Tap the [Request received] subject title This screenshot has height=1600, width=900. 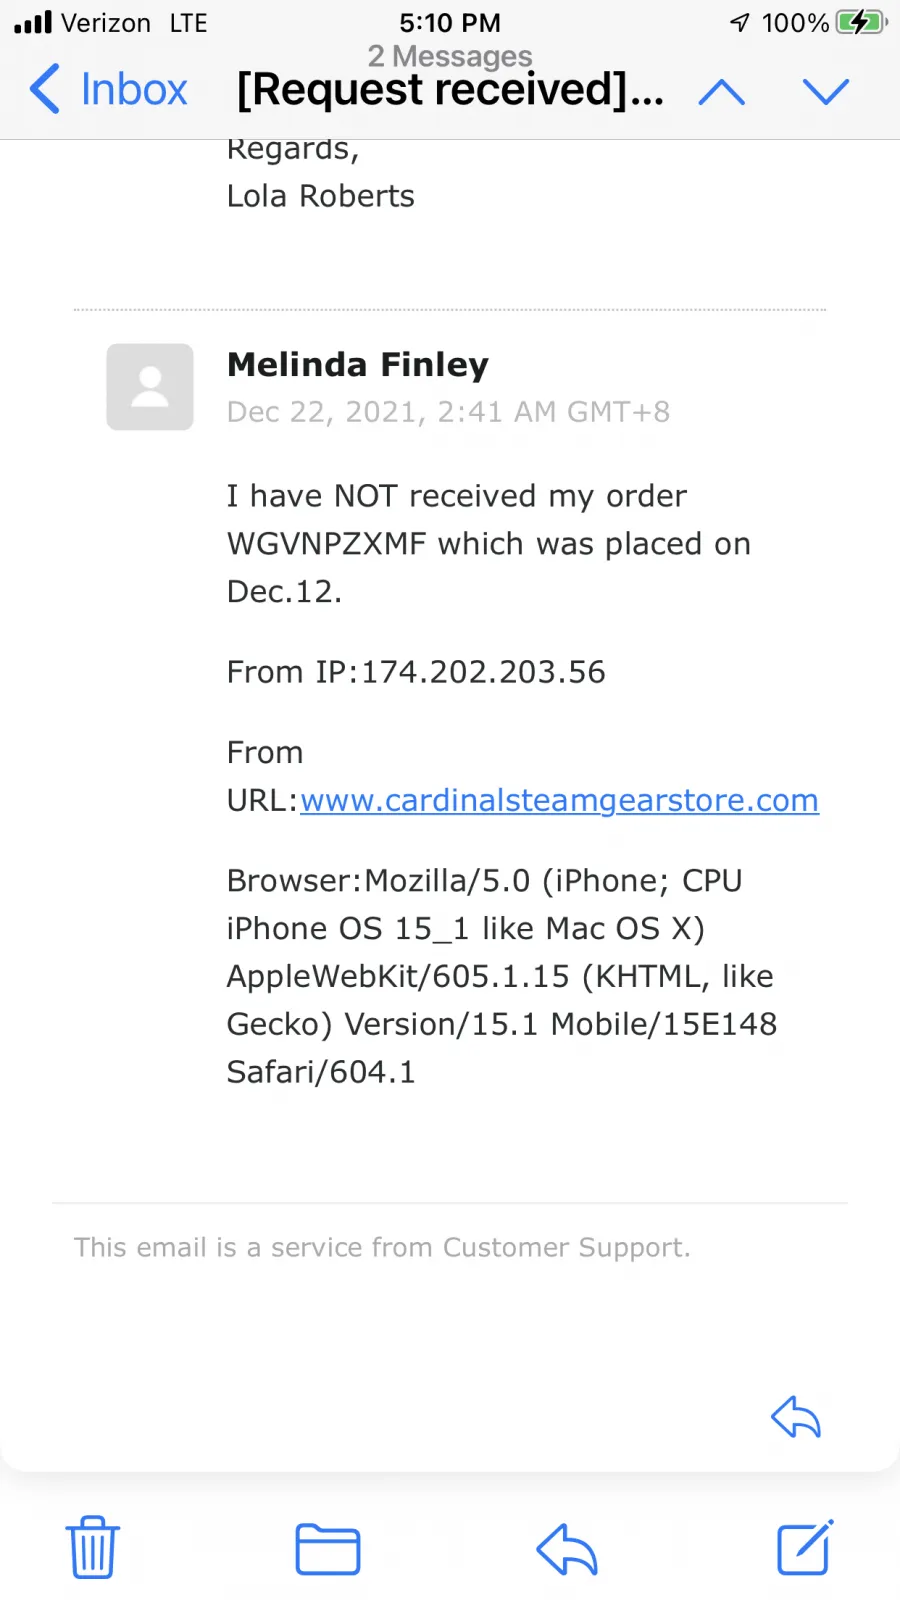[450, 89]
